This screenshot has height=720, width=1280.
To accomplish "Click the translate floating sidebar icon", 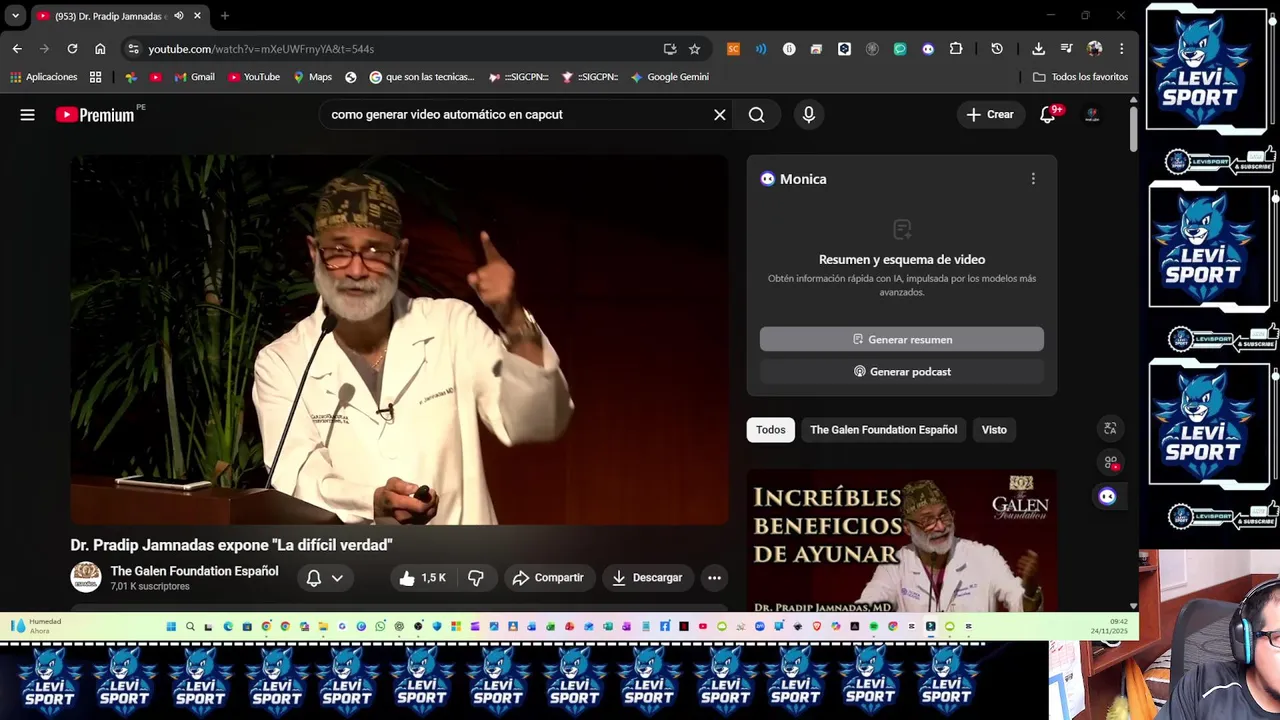I will [1110, 428].
